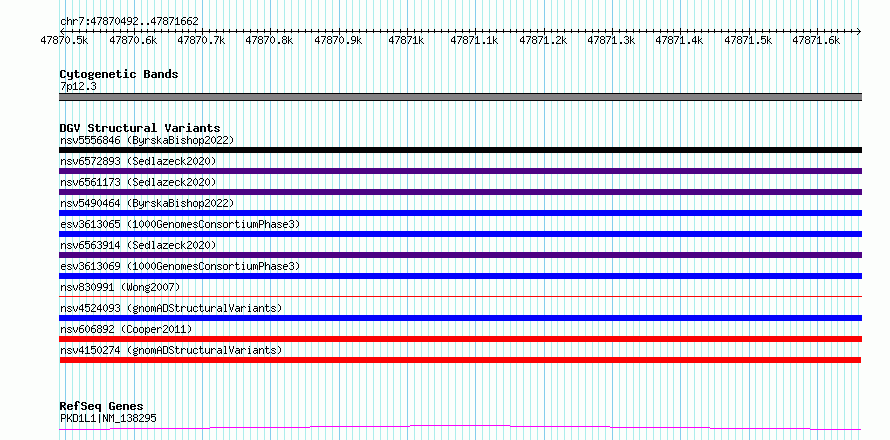Open the nsv5490464 (ByrskaBishop2022) label
Image resolution: width=890 pixels, height=440 pixels.
(147, 203)
